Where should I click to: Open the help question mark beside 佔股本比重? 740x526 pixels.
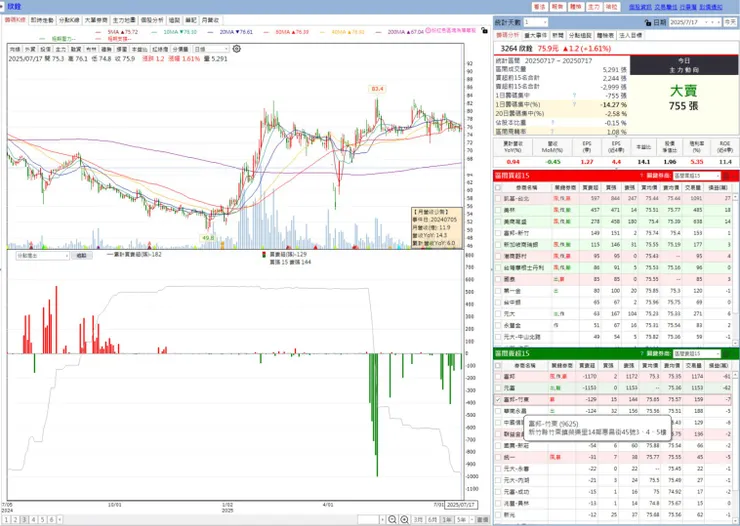pos(553,122)
